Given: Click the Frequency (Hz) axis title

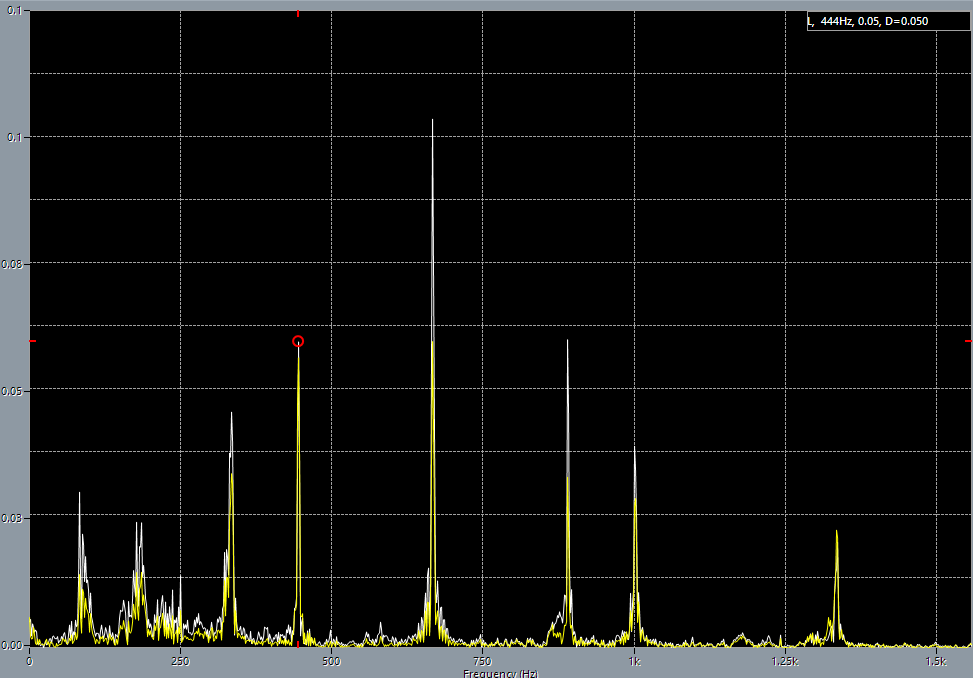Looking at the screenshot, I should click(x=500, y=673).
